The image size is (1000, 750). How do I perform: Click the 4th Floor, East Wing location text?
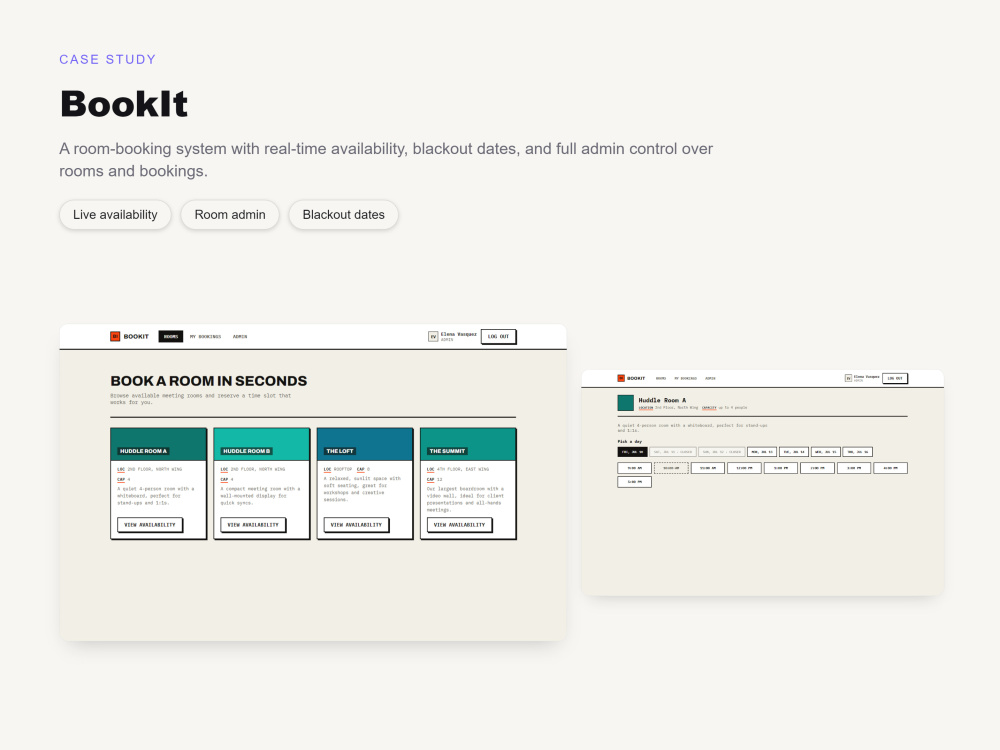pos(463,469)
